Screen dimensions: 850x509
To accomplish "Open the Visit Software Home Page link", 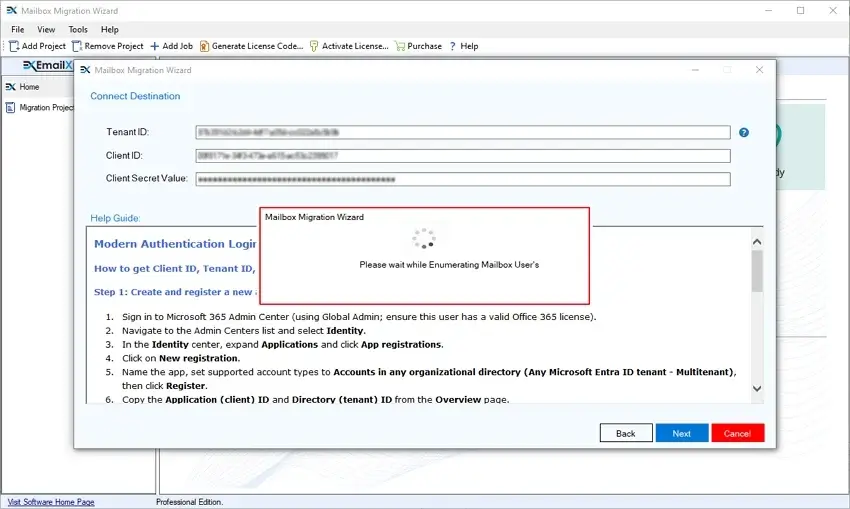I will 51,502.
